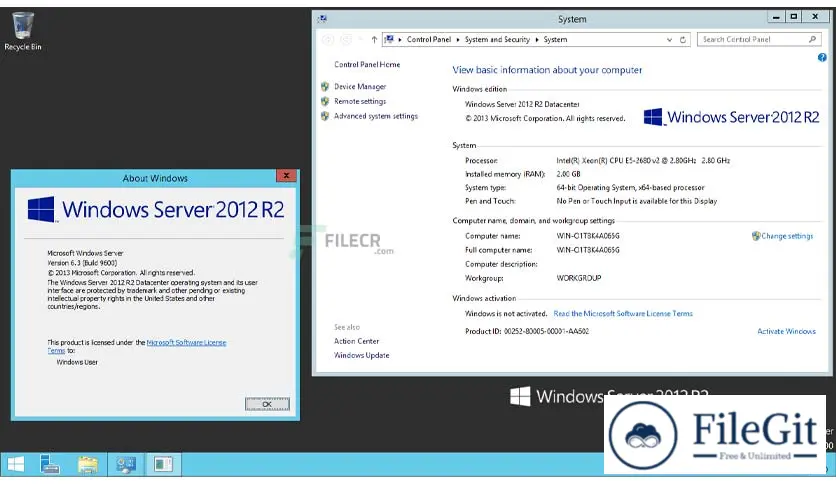Open Windows Update link
This screenshot has width=836, height=484.
point(361,355)
